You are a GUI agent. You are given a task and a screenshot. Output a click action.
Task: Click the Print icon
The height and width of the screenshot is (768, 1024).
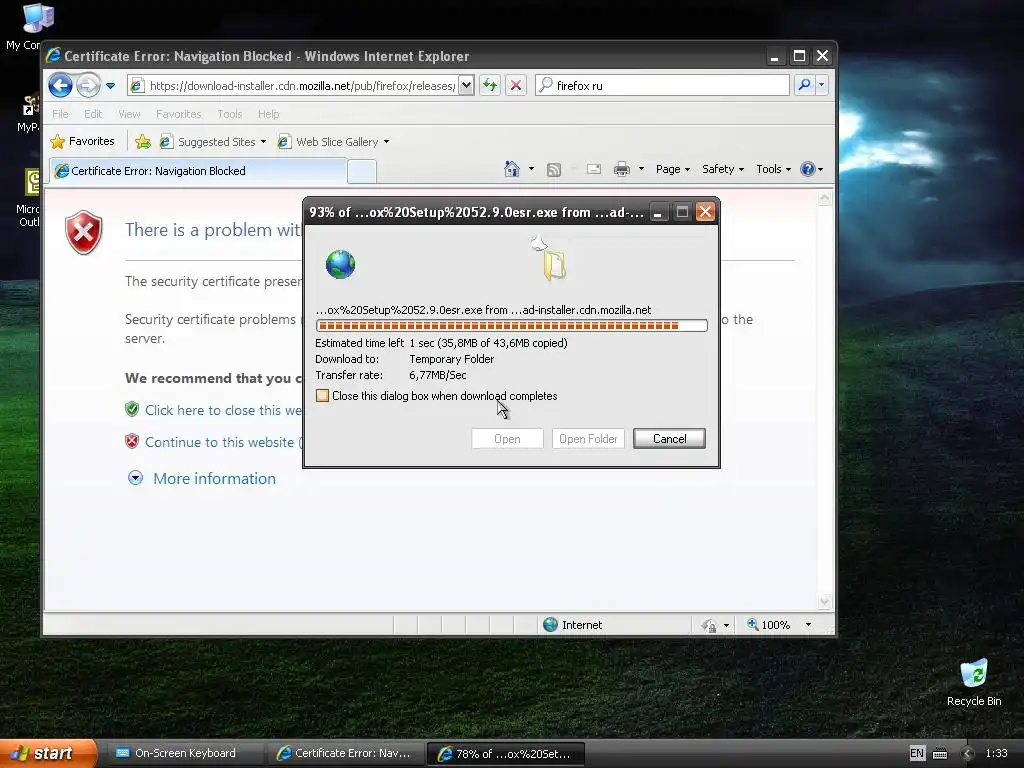(622, 169)
